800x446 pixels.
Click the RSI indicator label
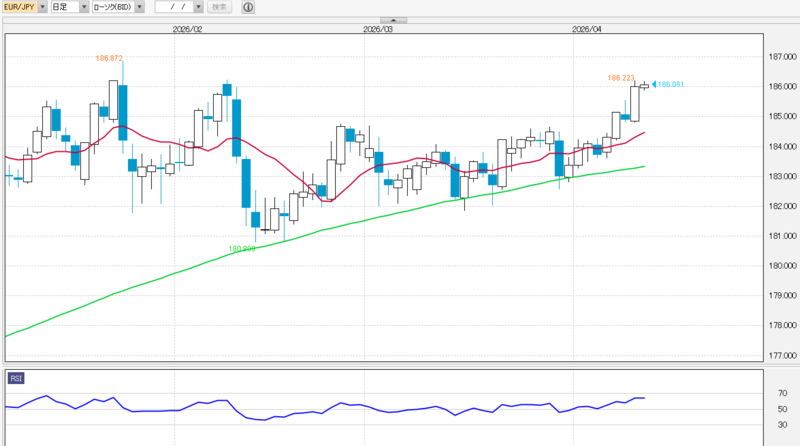[x=16, y=378]
